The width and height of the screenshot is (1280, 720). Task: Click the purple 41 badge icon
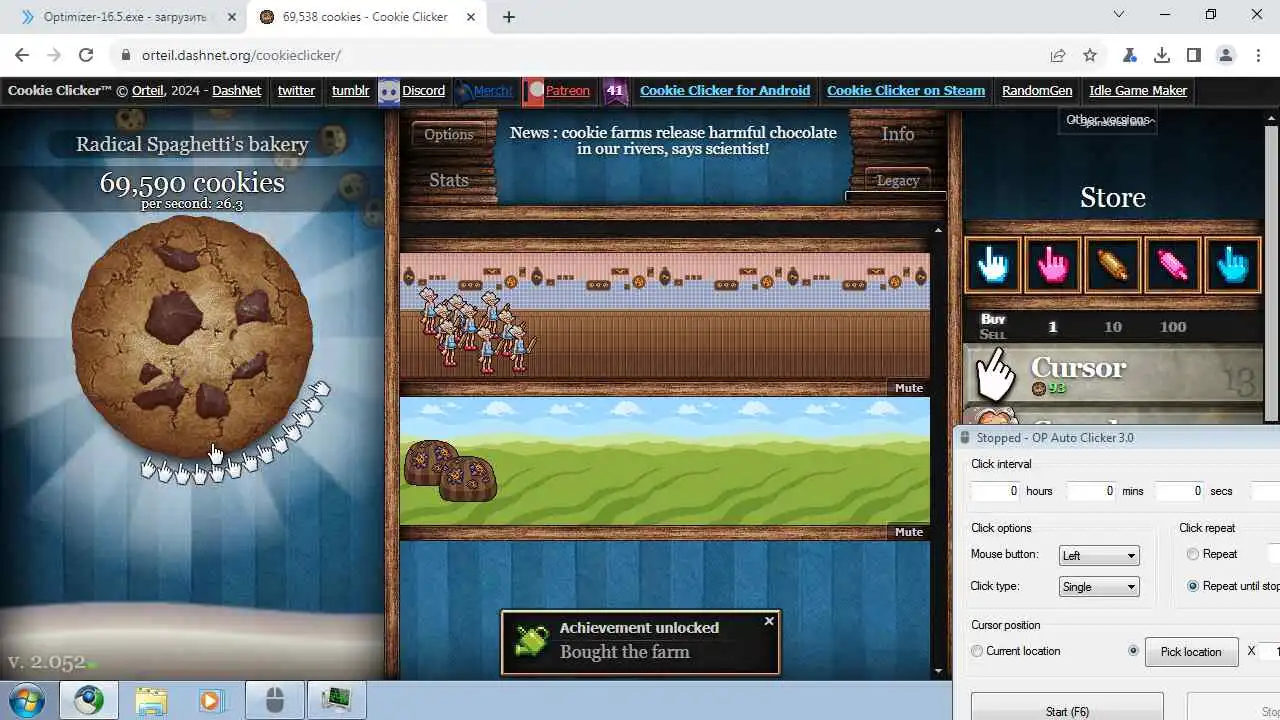point(615,90)
